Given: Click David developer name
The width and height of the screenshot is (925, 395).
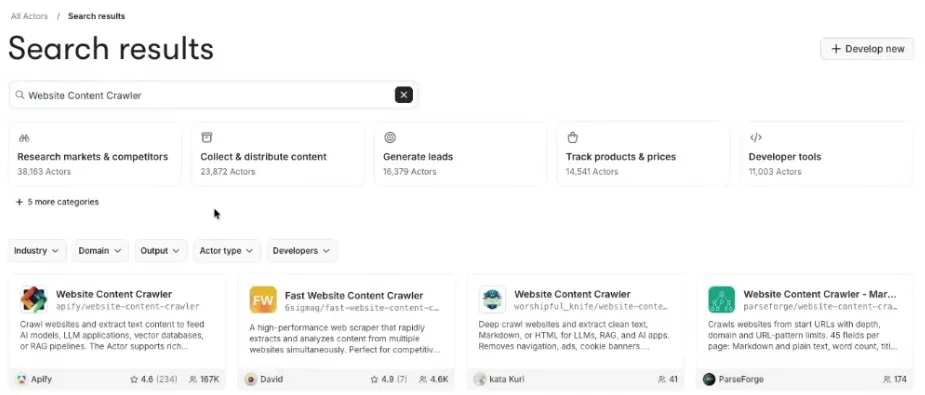Looking at the screenshot, I should 271,379.
